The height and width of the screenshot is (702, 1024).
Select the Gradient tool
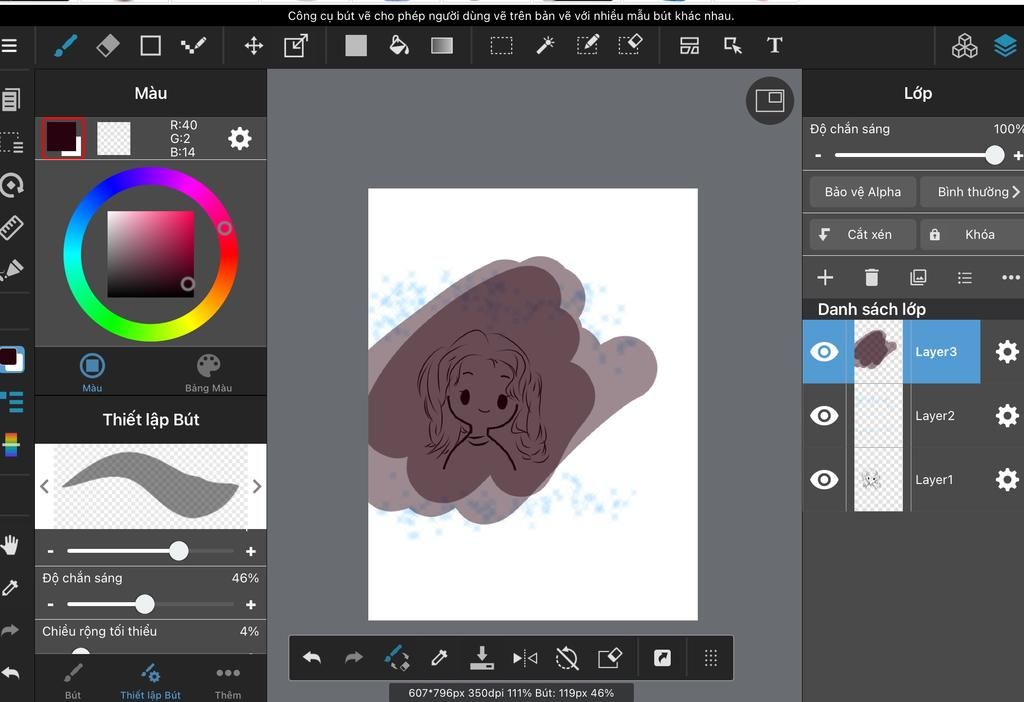click(442, 46)
